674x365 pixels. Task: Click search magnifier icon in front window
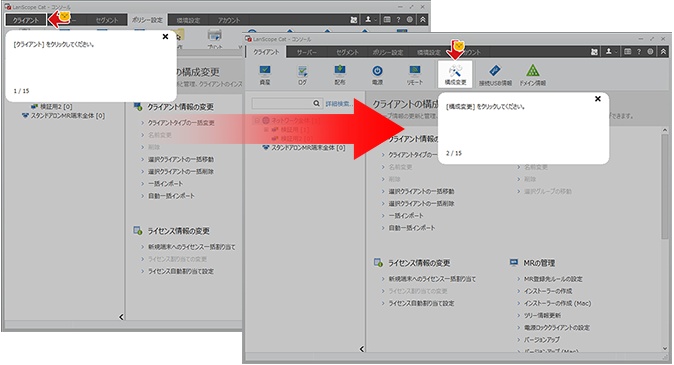[316, 103]
